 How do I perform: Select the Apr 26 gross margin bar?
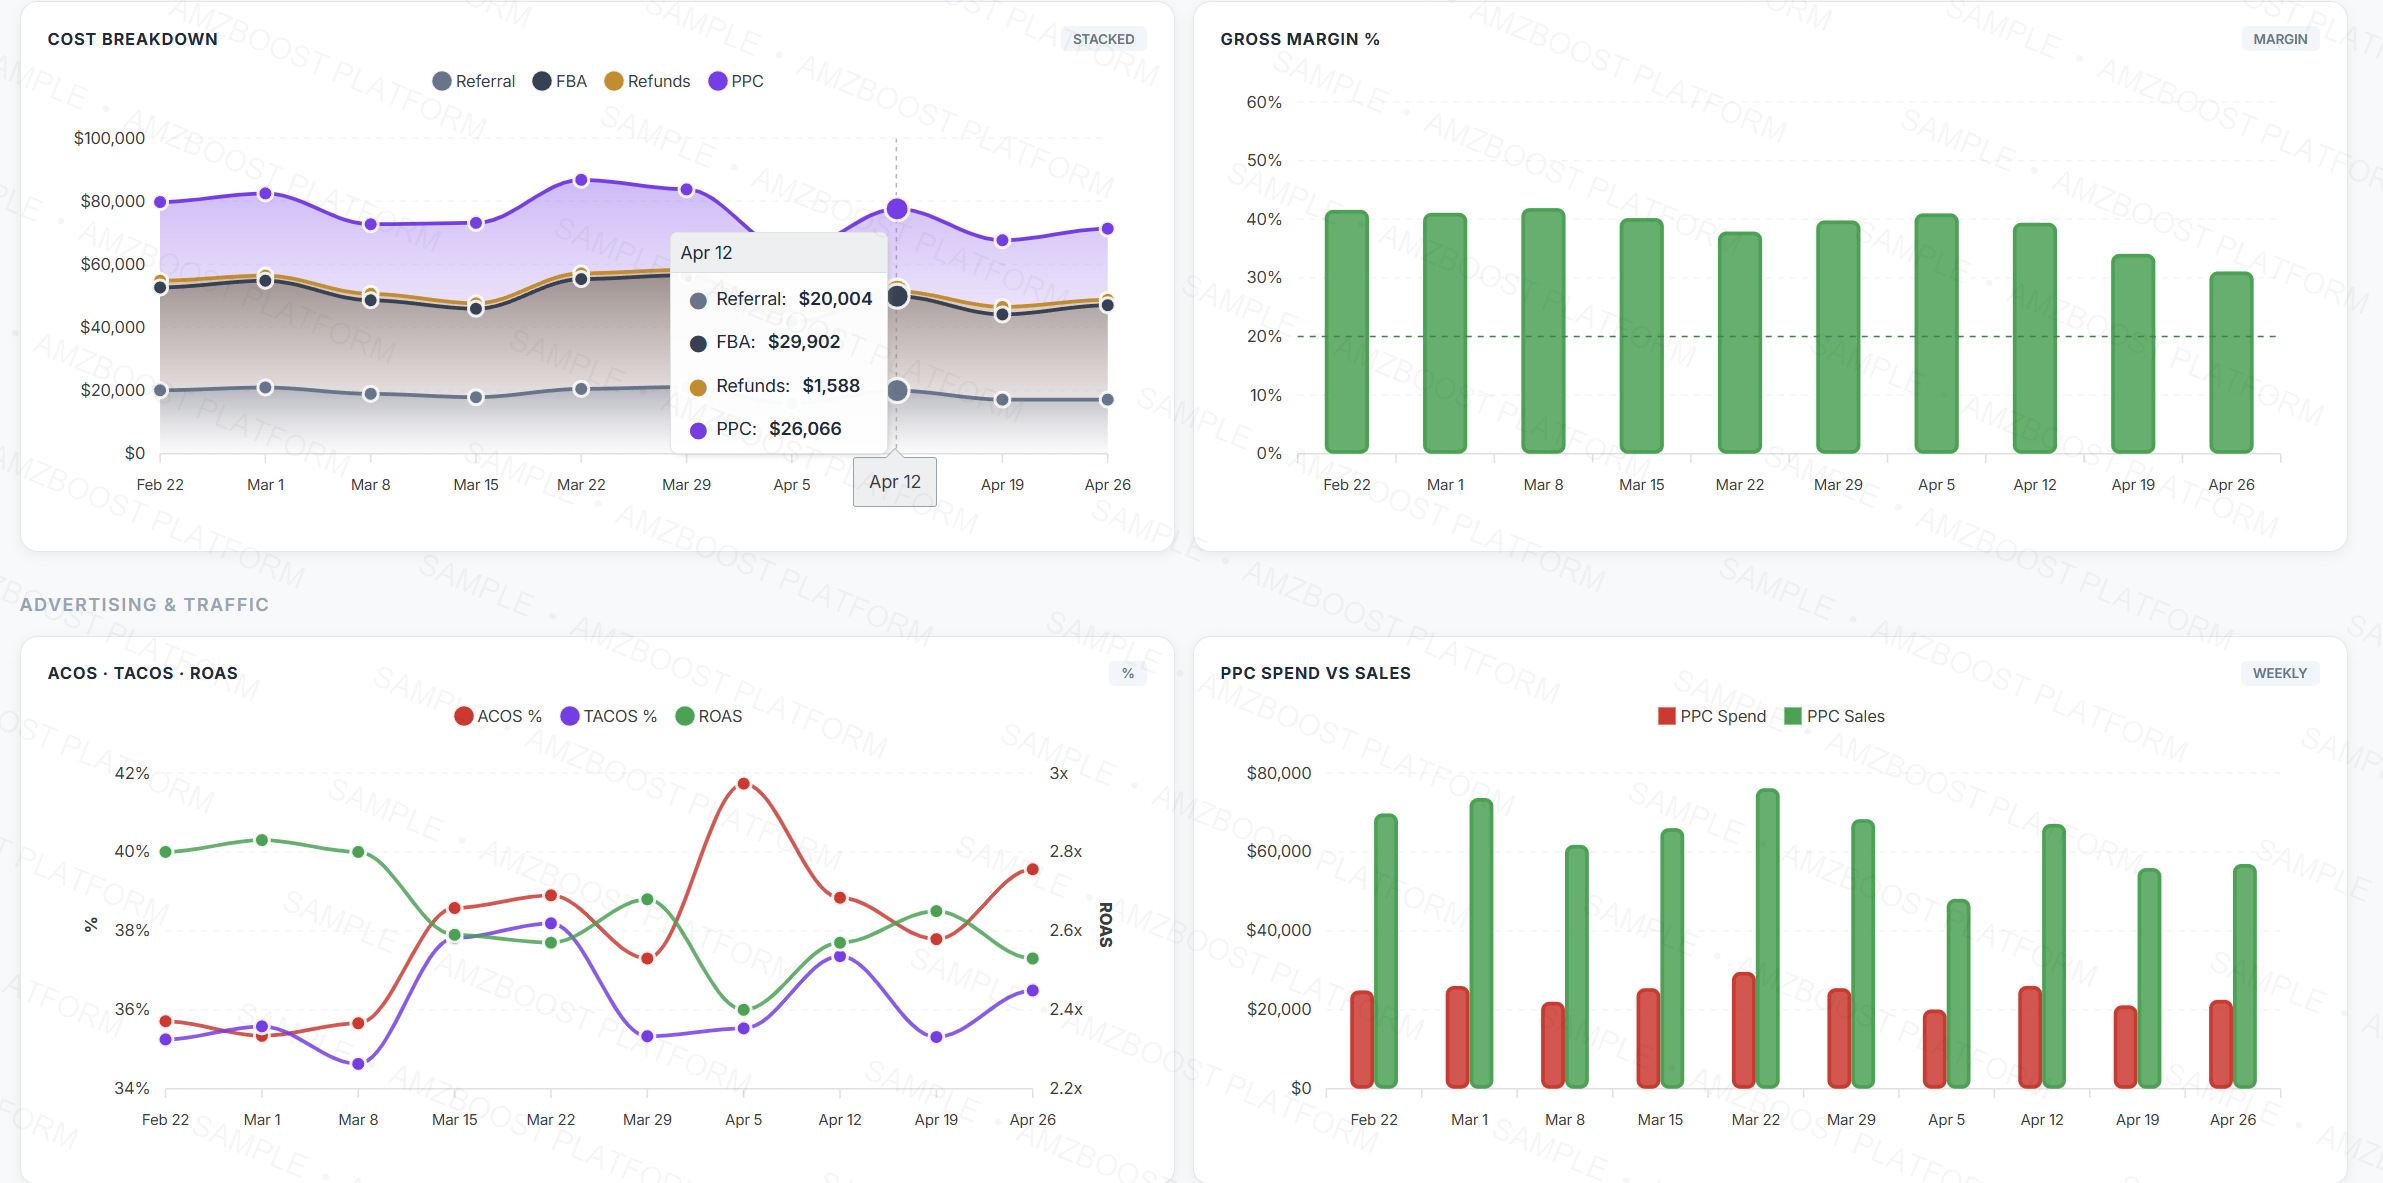click(x=2231, y=363)
